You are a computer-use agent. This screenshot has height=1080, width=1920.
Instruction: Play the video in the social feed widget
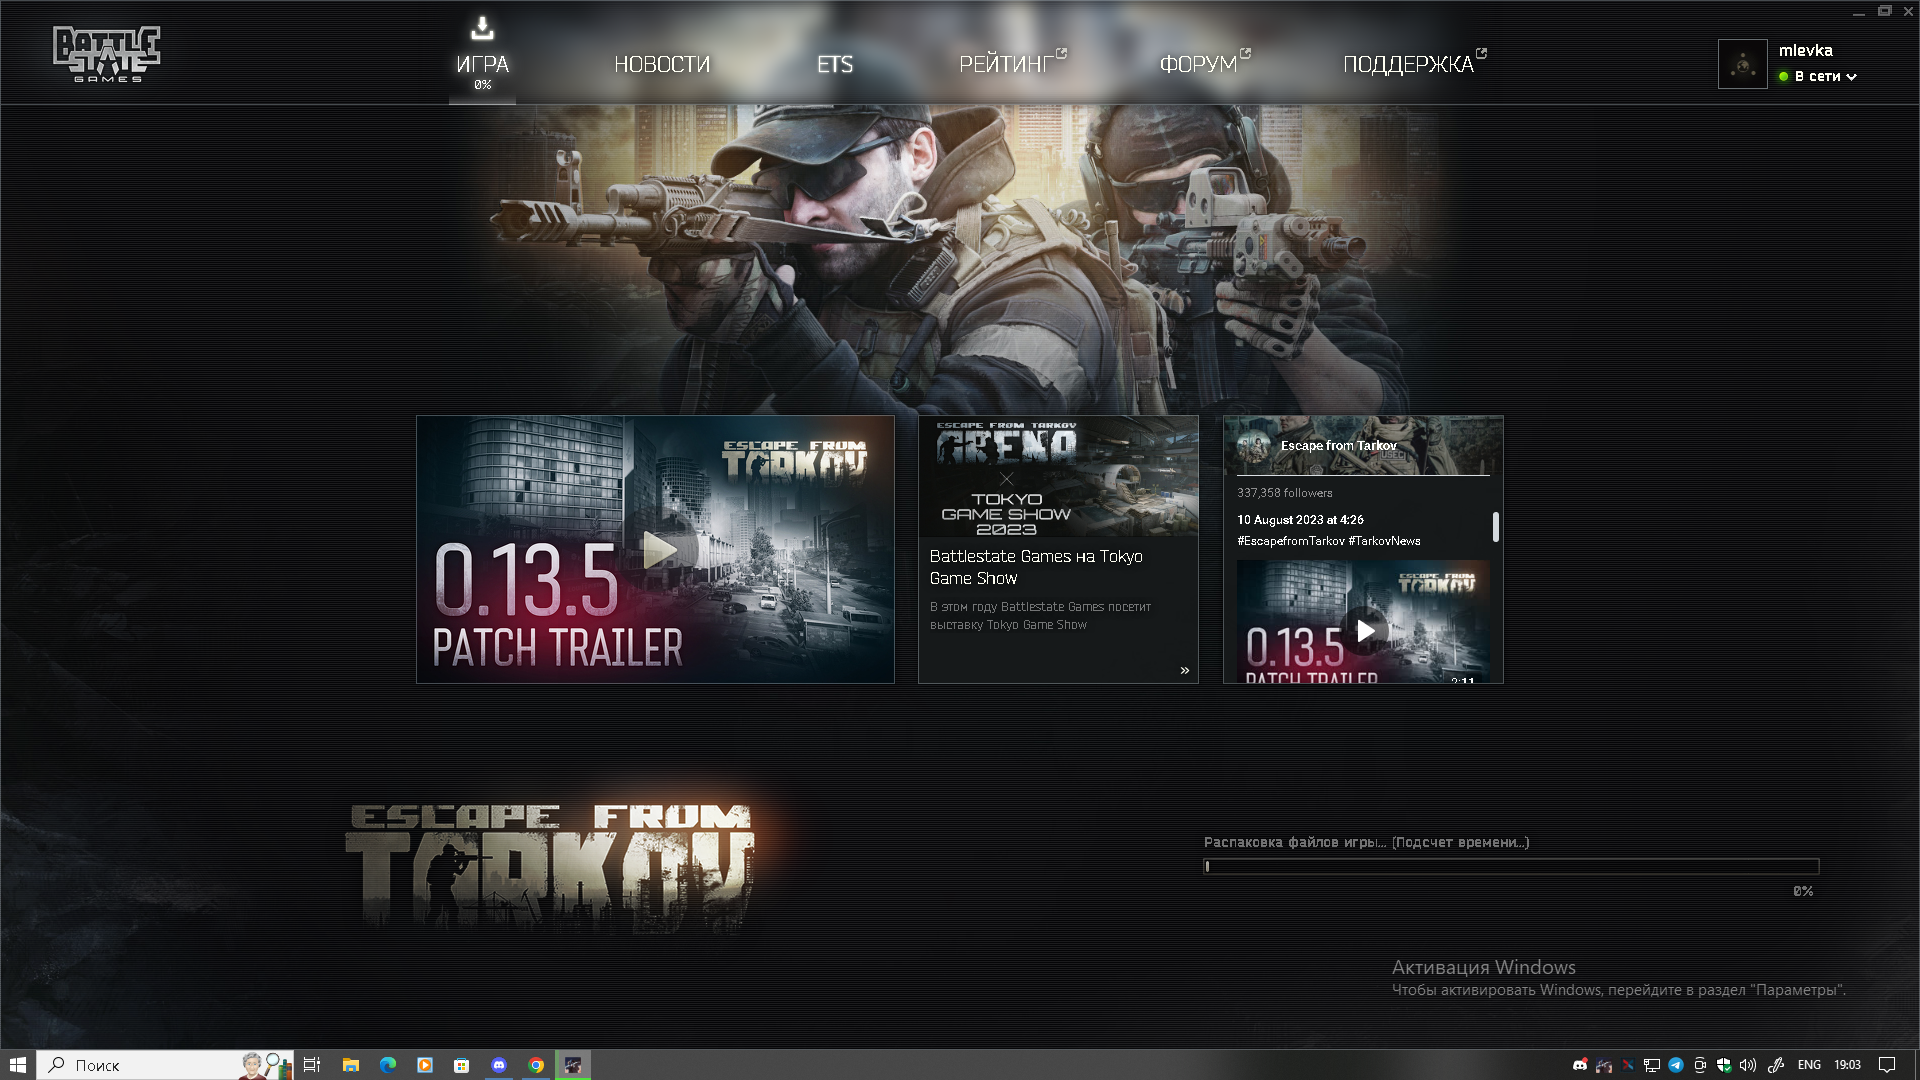[x=1365, y=630]
